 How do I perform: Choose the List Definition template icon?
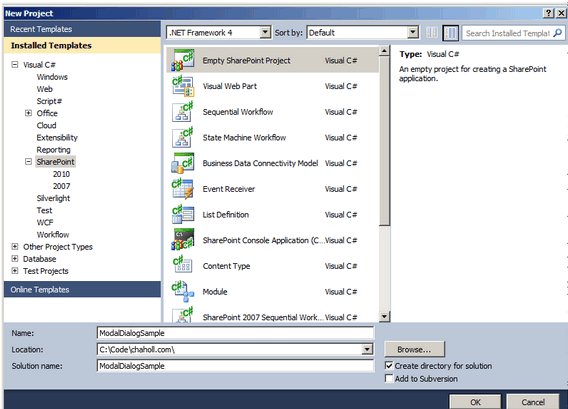[x=183, y=215]
